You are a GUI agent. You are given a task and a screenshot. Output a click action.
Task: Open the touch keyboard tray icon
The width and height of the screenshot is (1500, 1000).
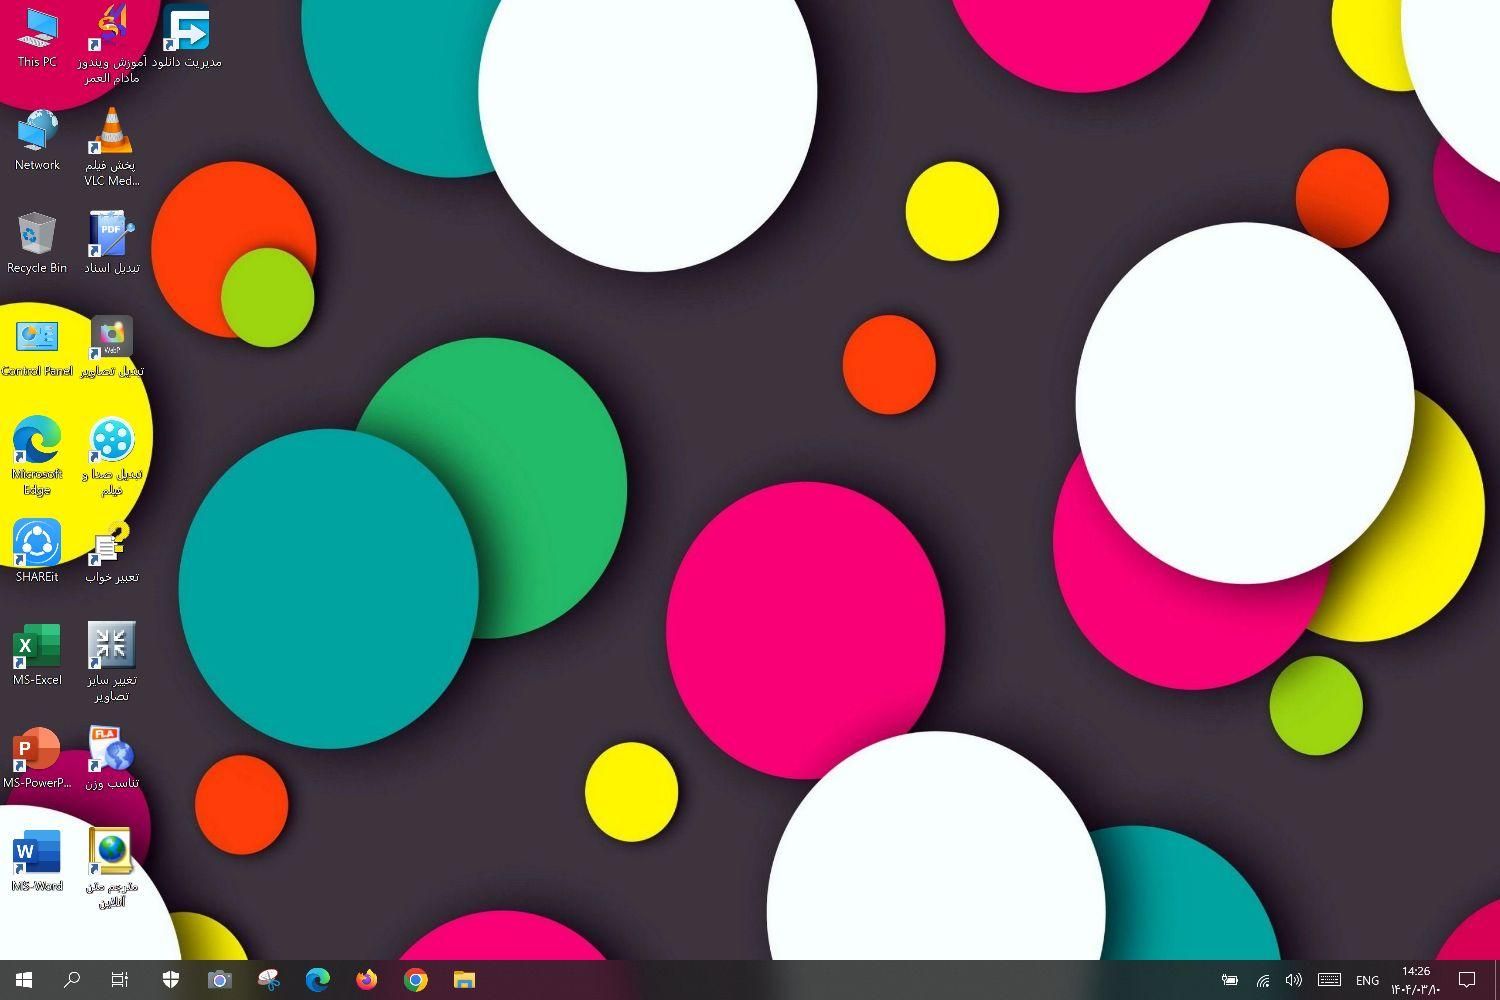pos(1329,981)
